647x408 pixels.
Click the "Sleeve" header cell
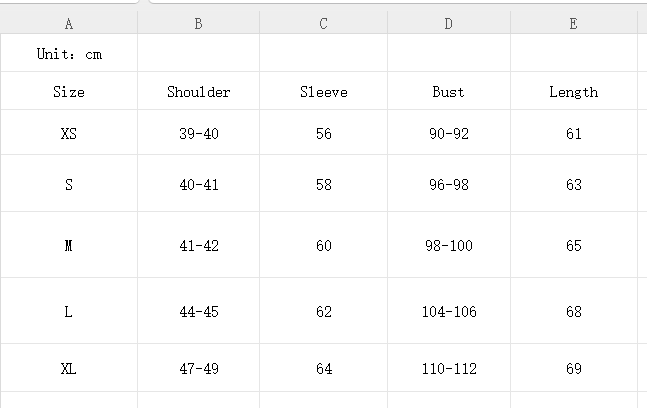pyautogui.click(x=323, y=92)
